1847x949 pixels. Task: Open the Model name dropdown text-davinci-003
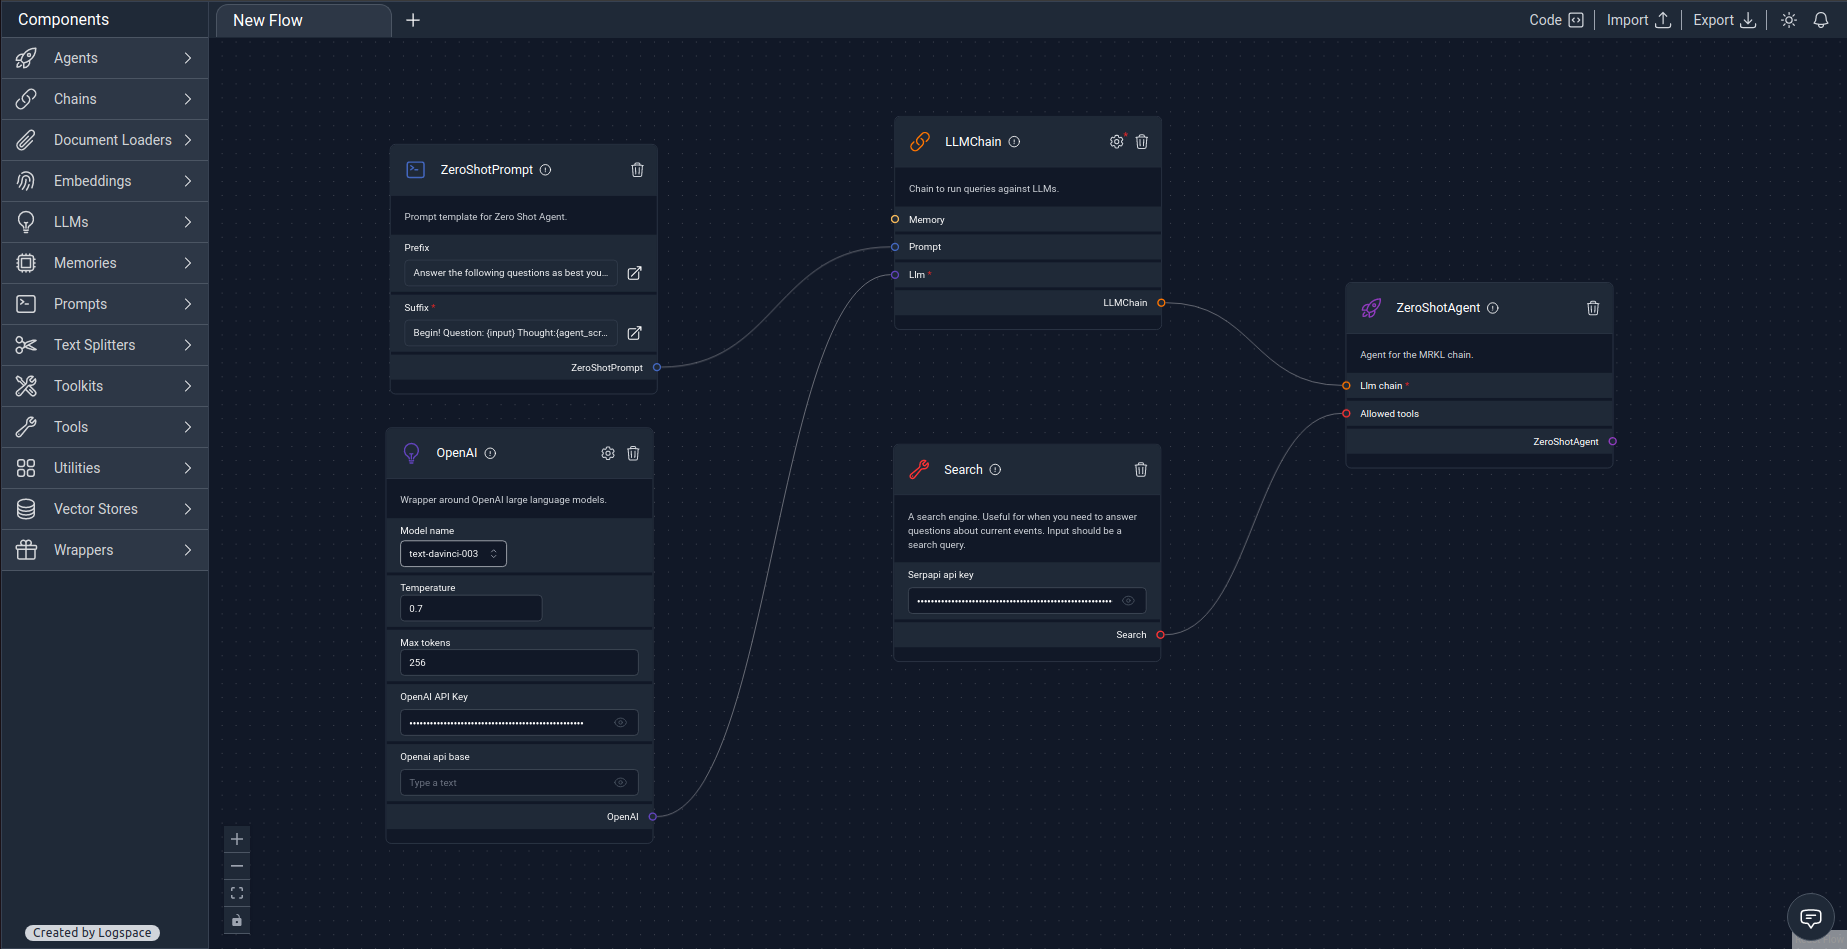click(x=453, y=554)
